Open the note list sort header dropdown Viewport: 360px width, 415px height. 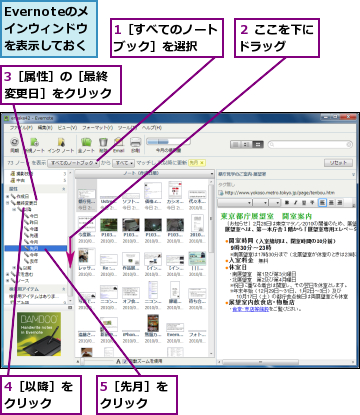212,174
